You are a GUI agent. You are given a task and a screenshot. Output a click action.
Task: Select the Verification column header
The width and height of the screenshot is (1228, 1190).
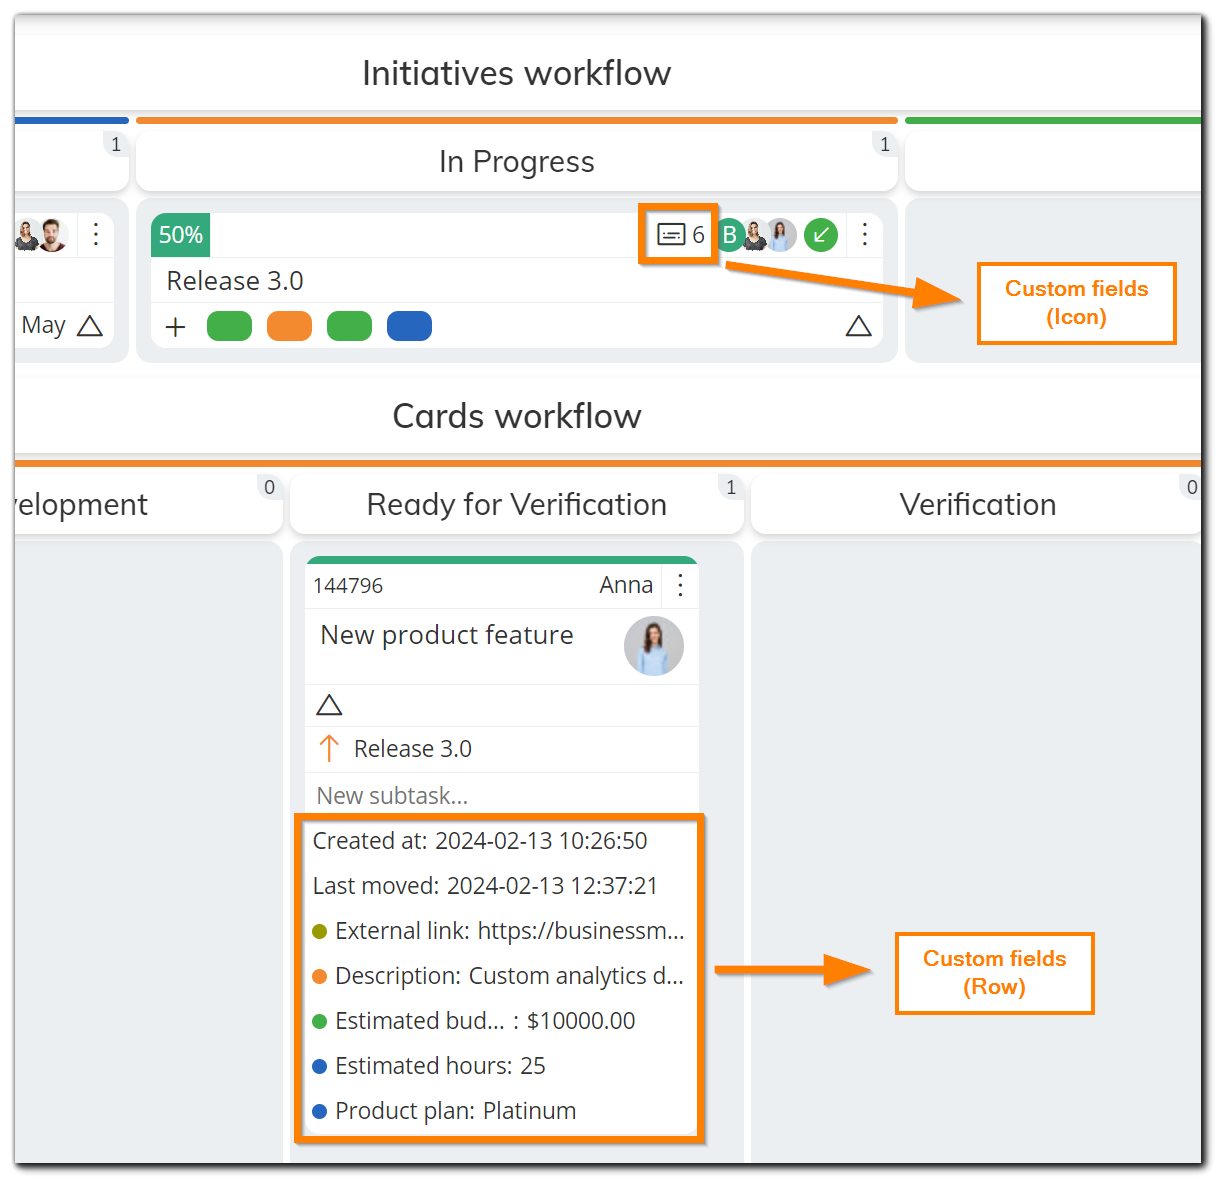(977, 505)
